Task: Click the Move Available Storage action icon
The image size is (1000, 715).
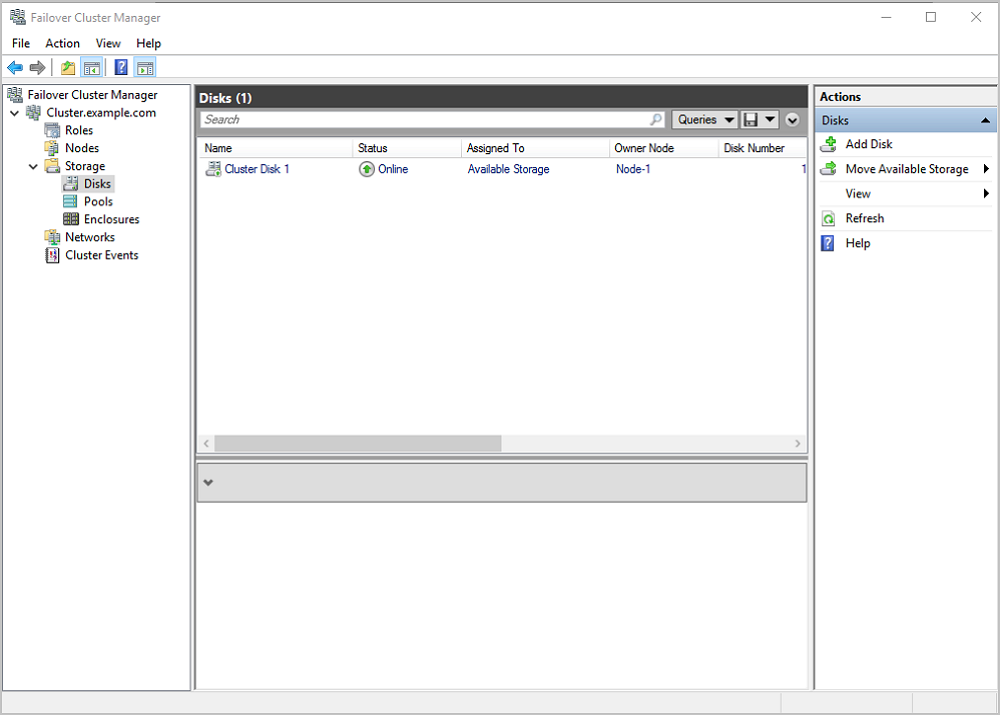Action: (x=828, y=169)
